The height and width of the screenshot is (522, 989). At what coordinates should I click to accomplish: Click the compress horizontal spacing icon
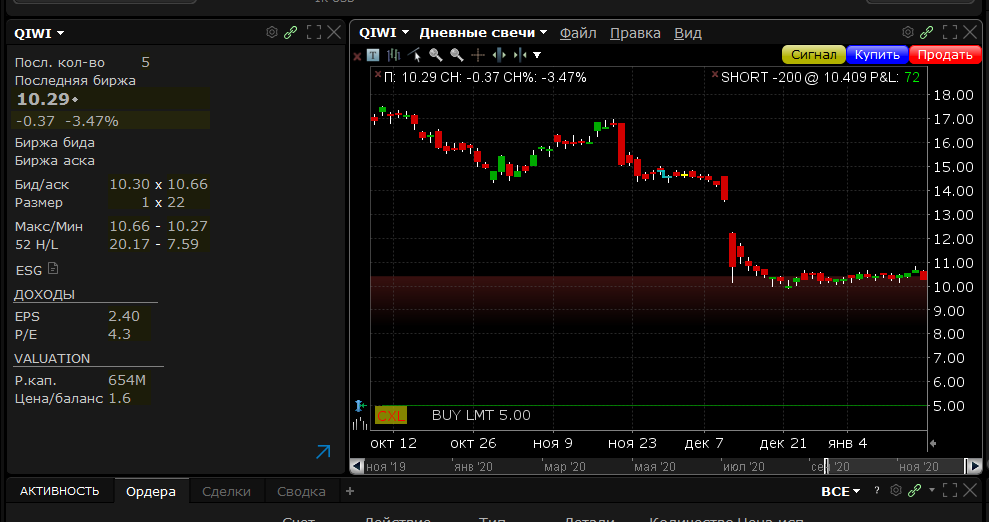coord(520,55)
